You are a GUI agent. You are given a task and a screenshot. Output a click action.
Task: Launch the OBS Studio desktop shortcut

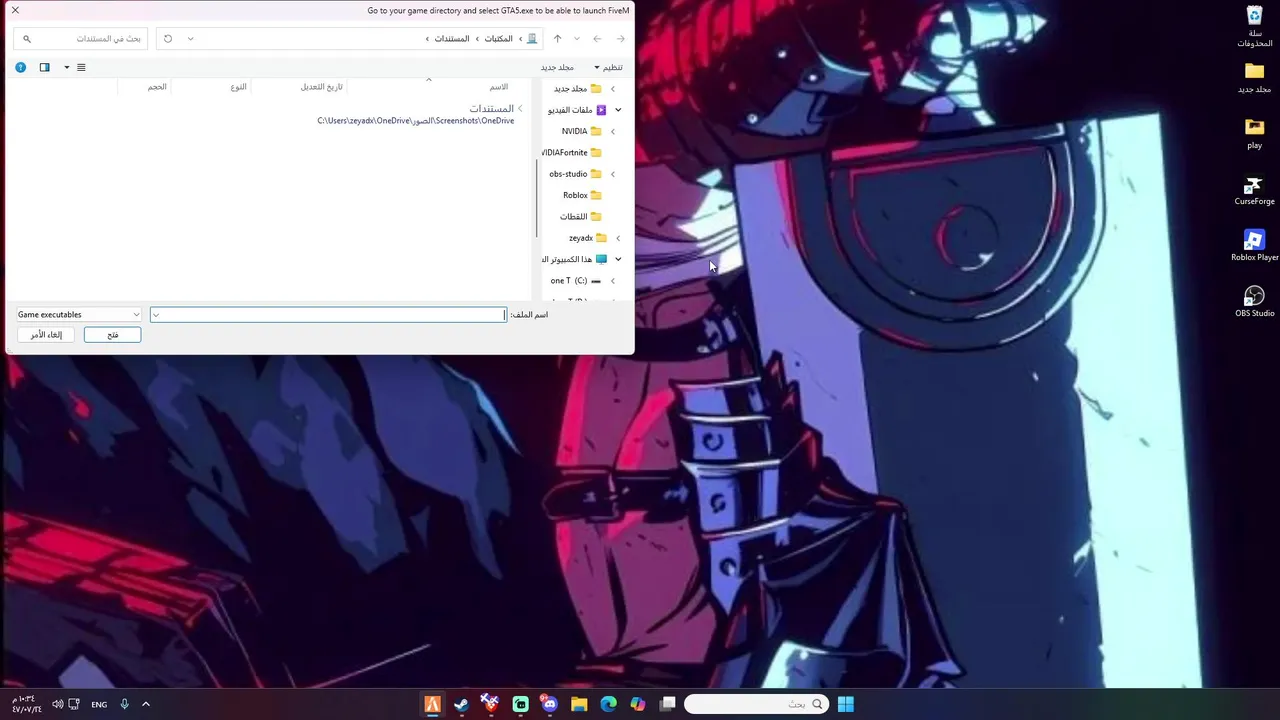(x=1254, y=302)
